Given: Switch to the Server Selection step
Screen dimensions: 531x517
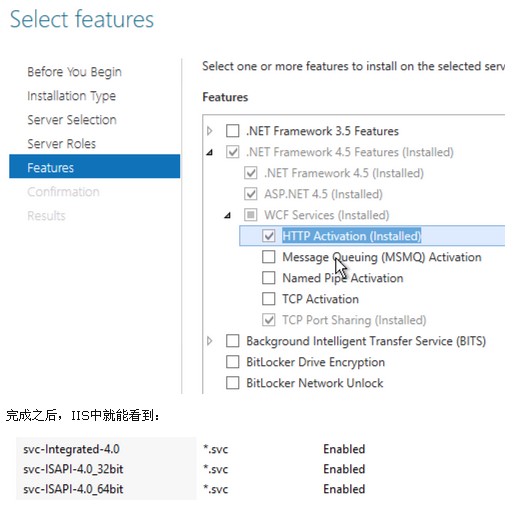Looking at the screenshot, I should (x=72, y=120).
